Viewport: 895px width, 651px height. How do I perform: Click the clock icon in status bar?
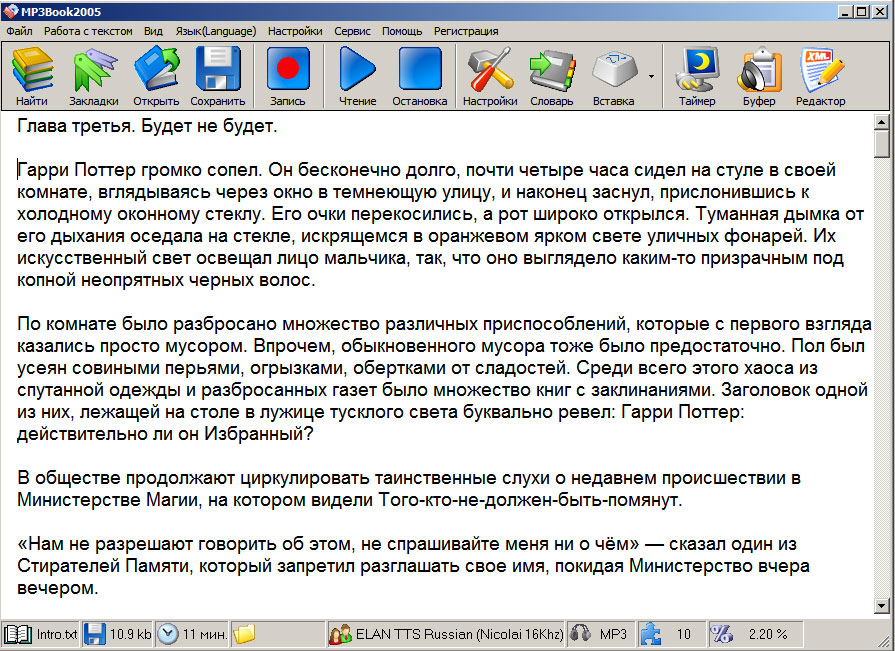coord(168,634)
